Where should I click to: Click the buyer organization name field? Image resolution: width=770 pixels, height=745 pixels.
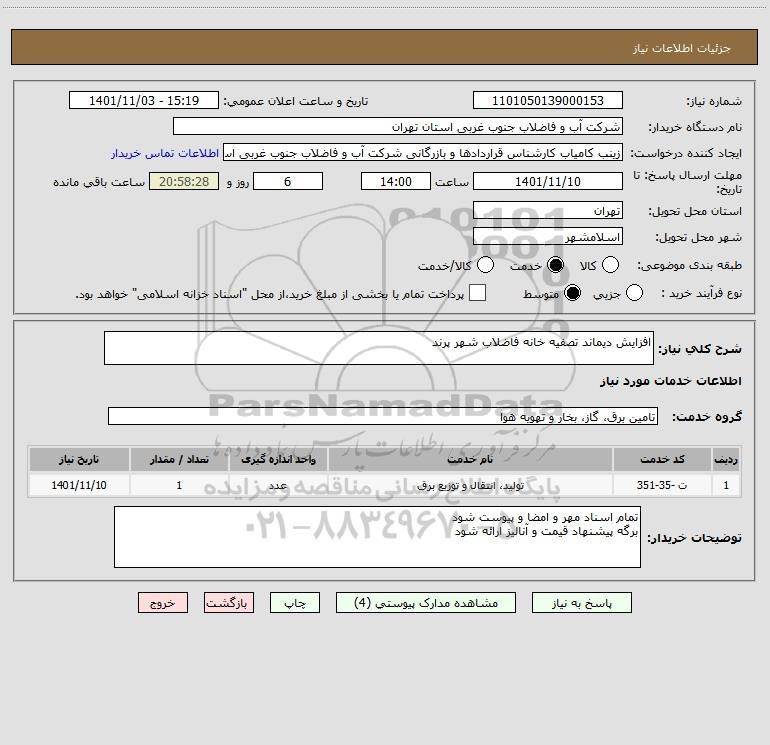point(398,126)
